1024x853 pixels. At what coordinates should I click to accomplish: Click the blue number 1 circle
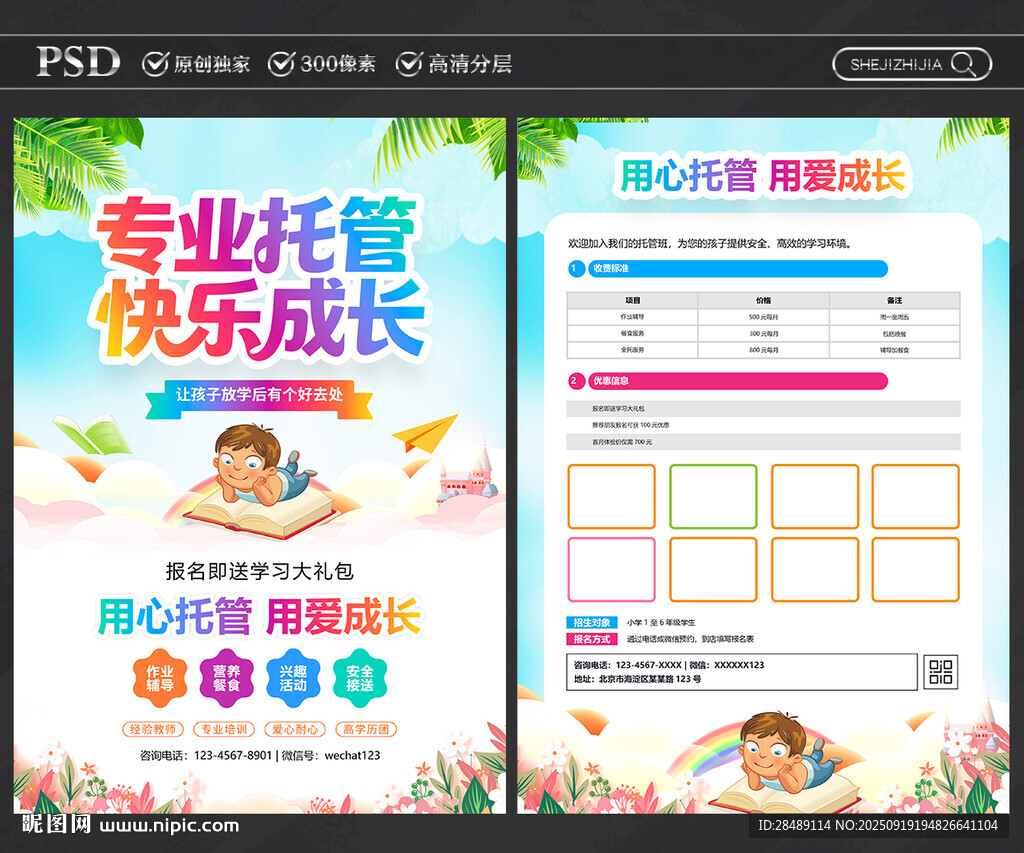tap(575, 268)
